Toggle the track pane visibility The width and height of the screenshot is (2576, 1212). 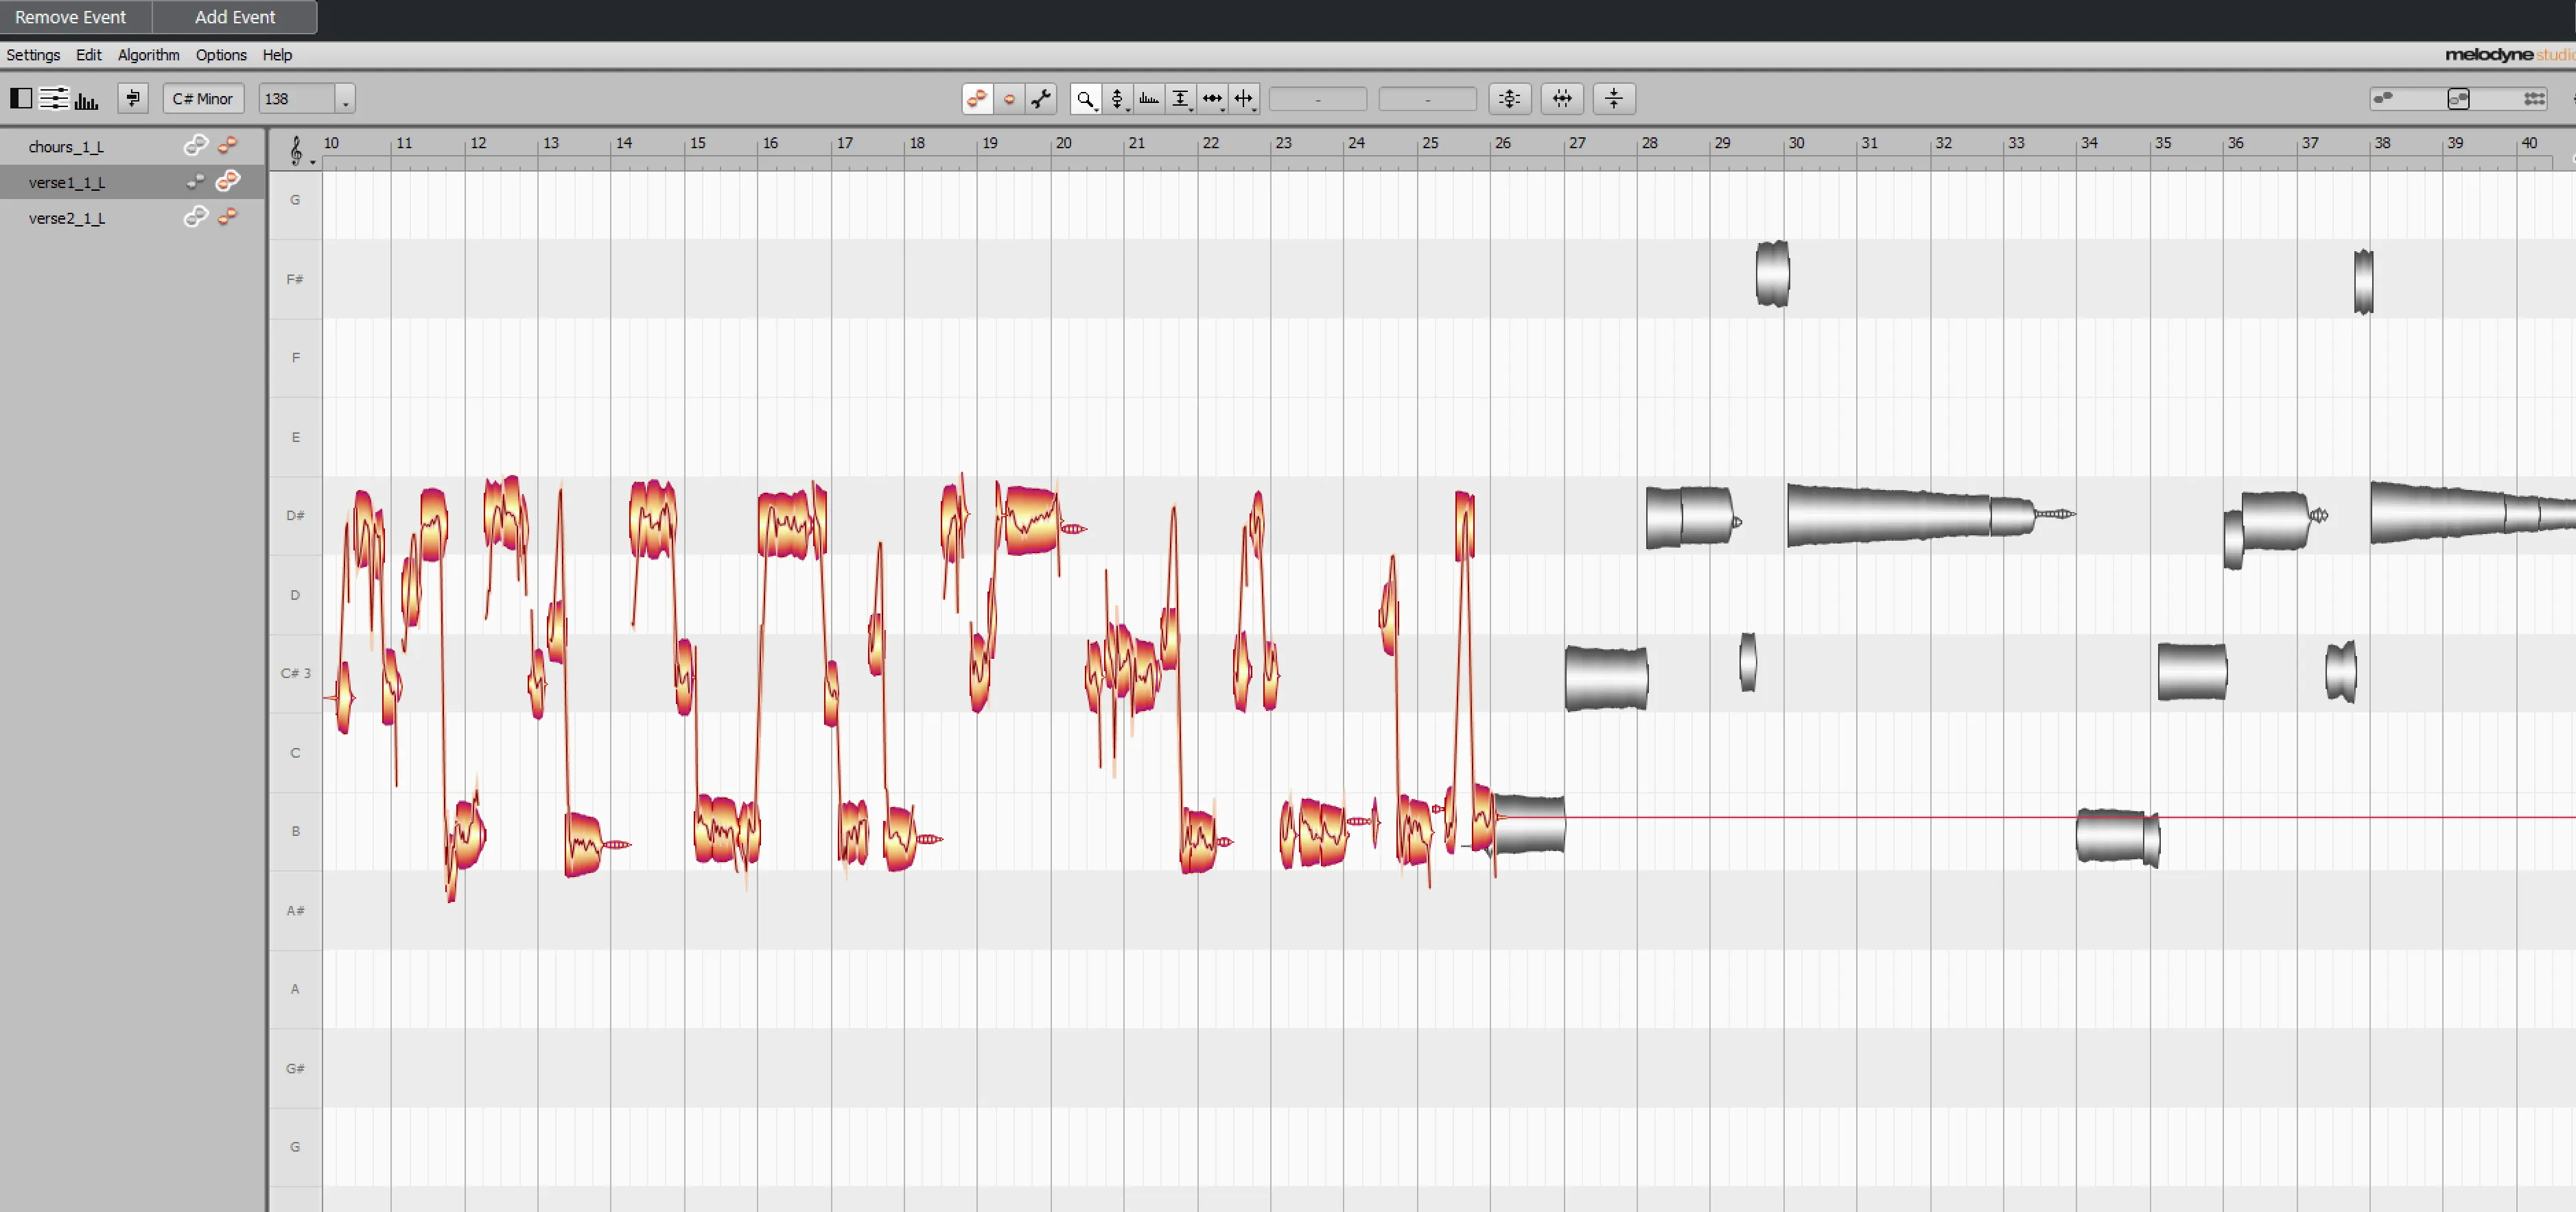tap(21, 98)
